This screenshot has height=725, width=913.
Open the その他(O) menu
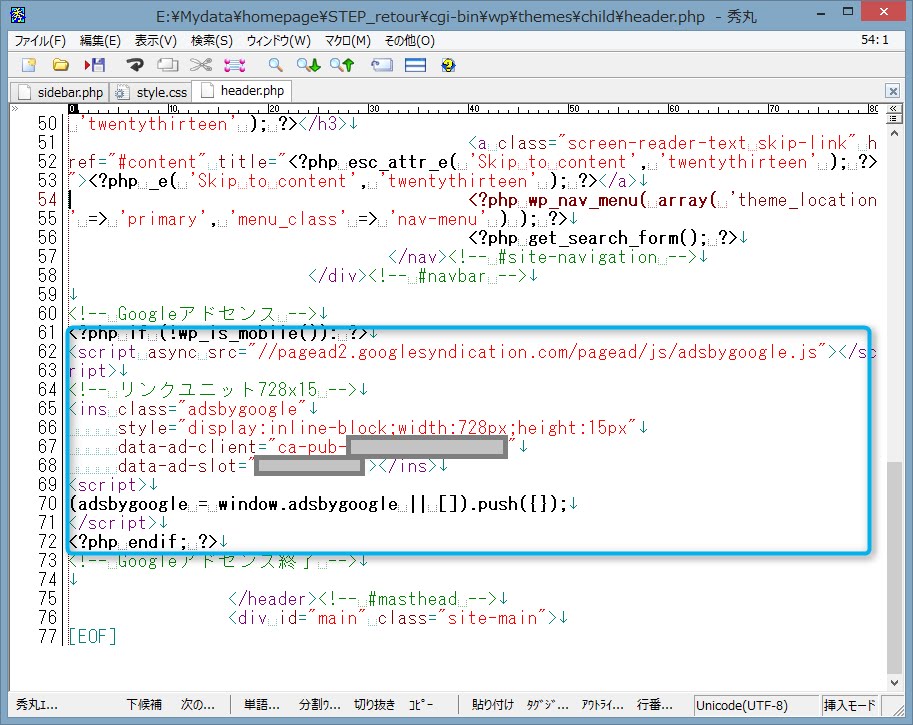tap(409, 41)
